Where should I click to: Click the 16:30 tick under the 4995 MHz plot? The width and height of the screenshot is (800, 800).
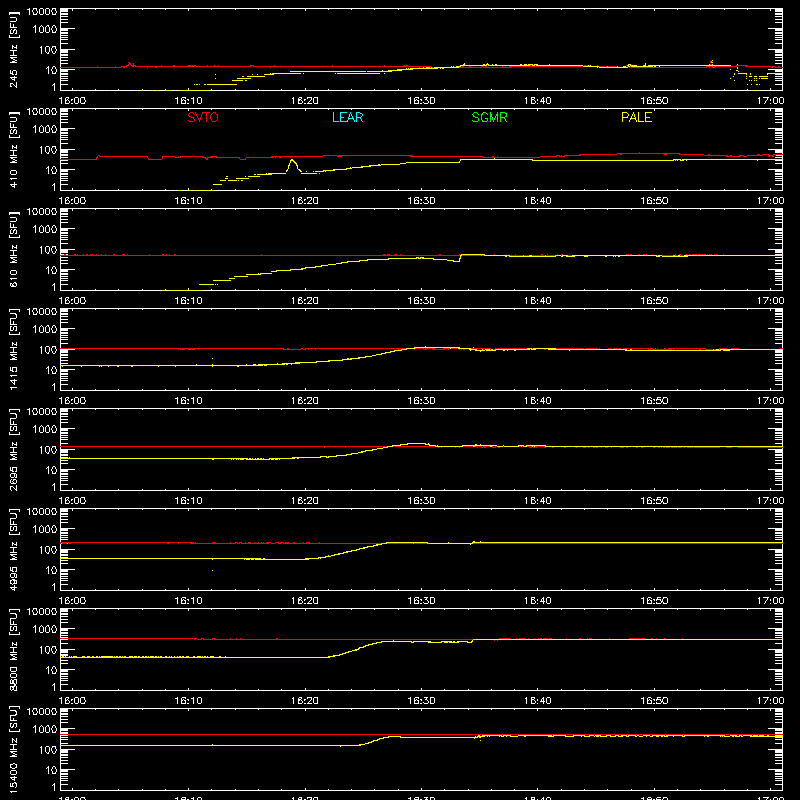[421, 601]
